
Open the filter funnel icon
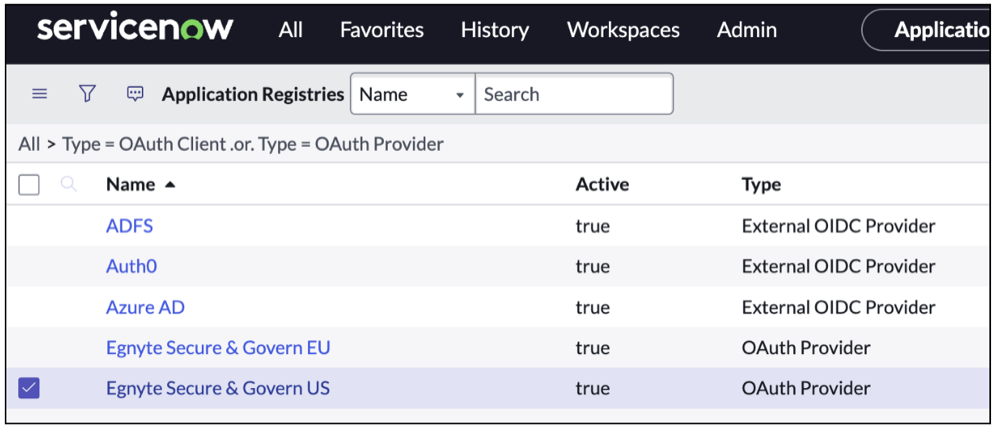(87, 94)
